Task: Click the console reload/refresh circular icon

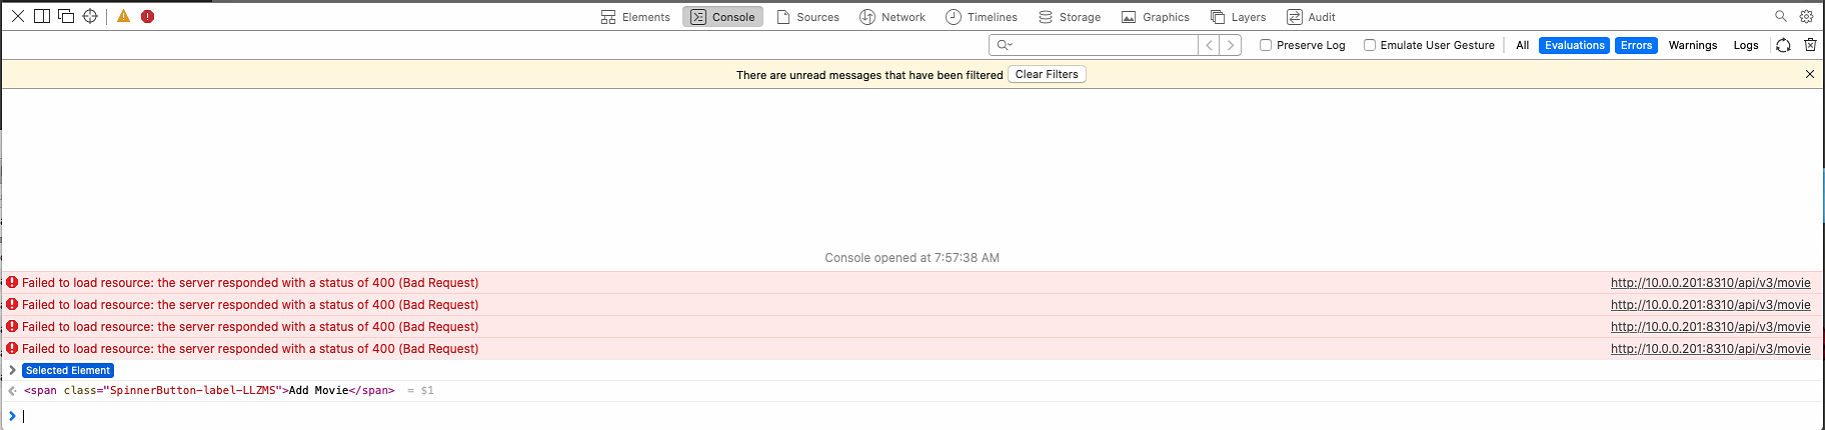Action: coord(1783,45)
